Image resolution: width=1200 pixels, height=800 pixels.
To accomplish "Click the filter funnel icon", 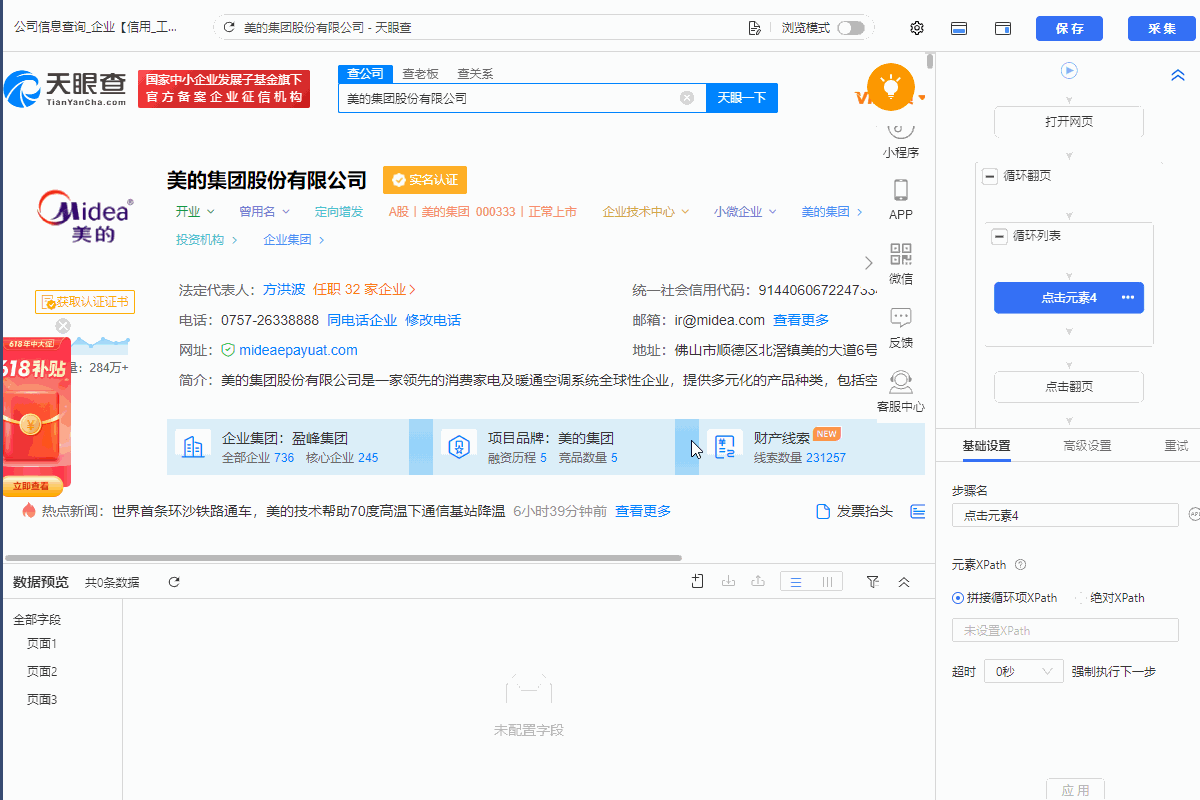I will [872, 582].
